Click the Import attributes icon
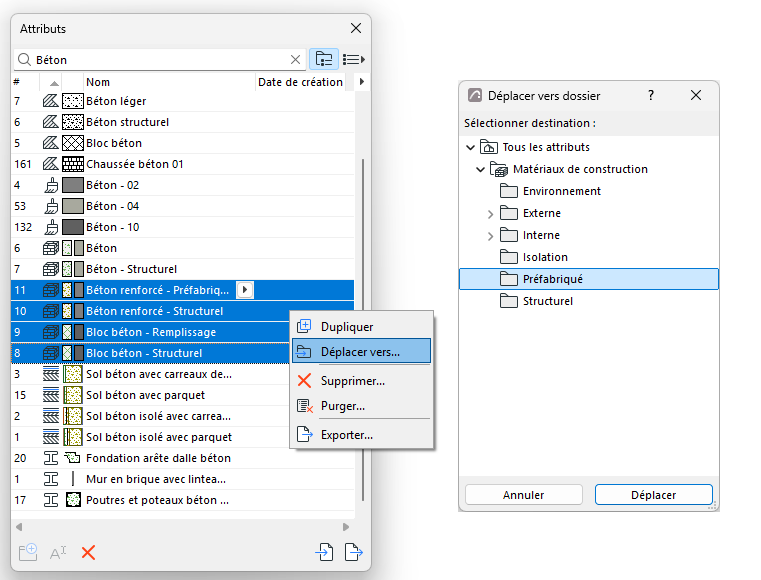This screenshot has width=761, height=580. click(324, 552)
